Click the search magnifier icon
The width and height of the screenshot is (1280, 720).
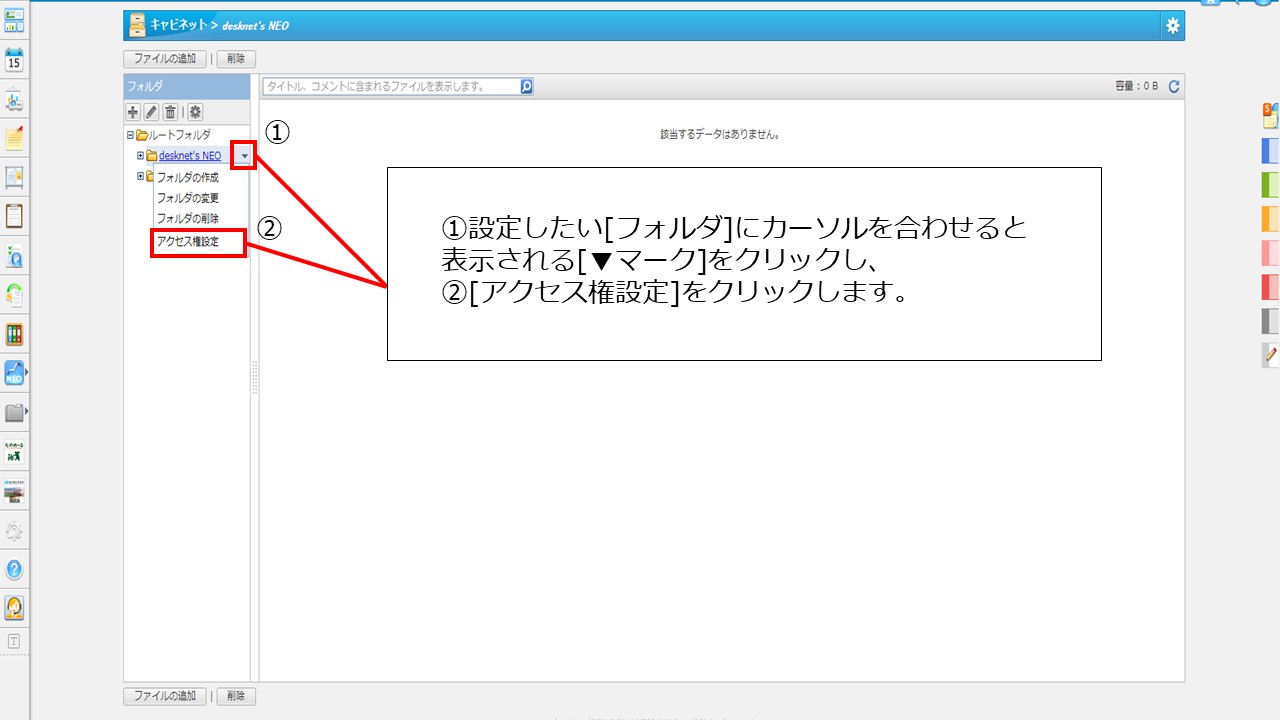click(527, 87)
